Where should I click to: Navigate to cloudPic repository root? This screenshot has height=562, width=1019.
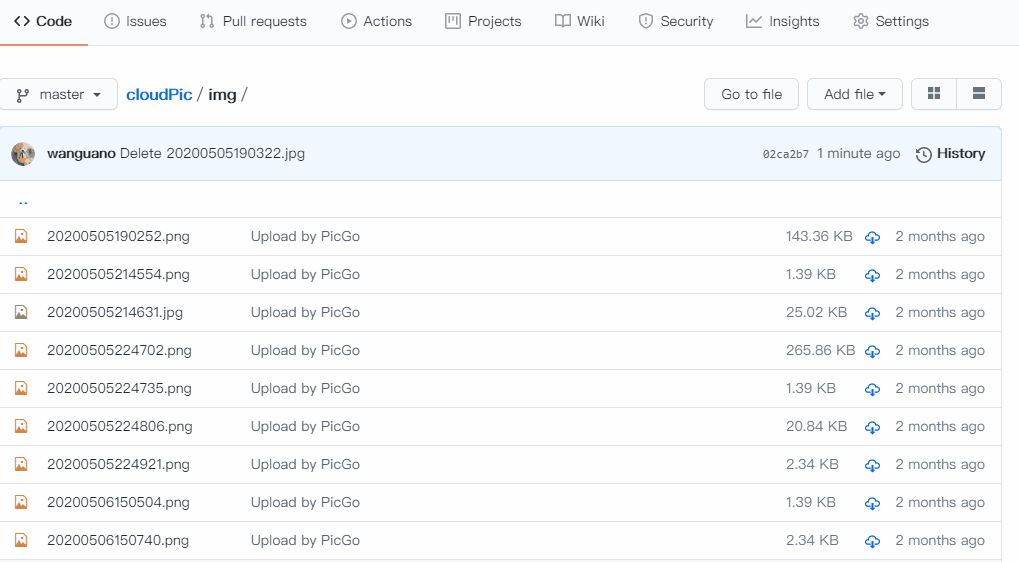click(159, 95)
